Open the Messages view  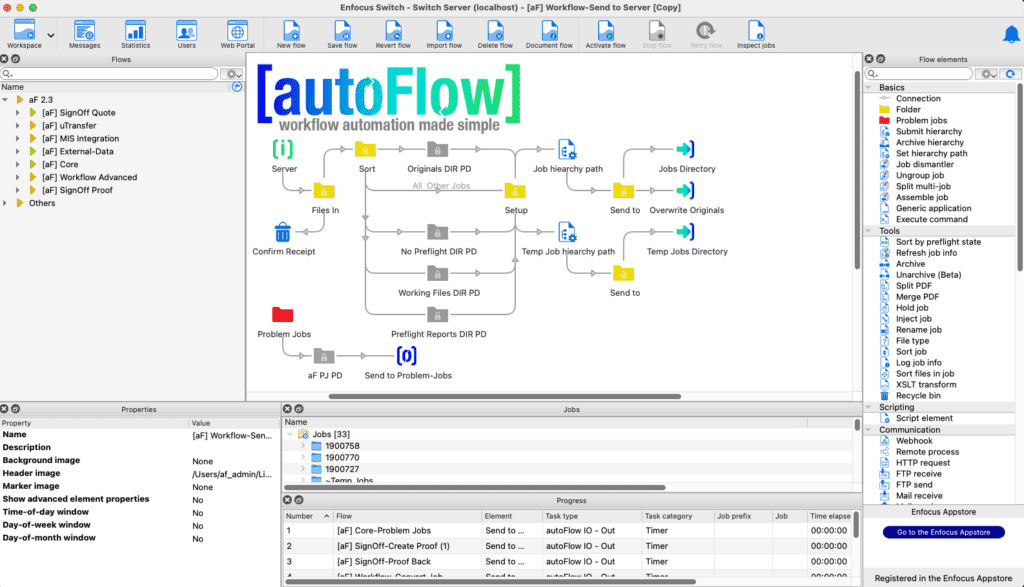pos(84,34)
